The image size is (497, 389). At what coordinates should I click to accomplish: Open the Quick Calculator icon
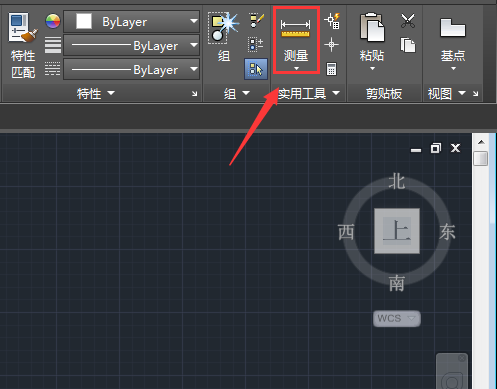tap(331, 69)
